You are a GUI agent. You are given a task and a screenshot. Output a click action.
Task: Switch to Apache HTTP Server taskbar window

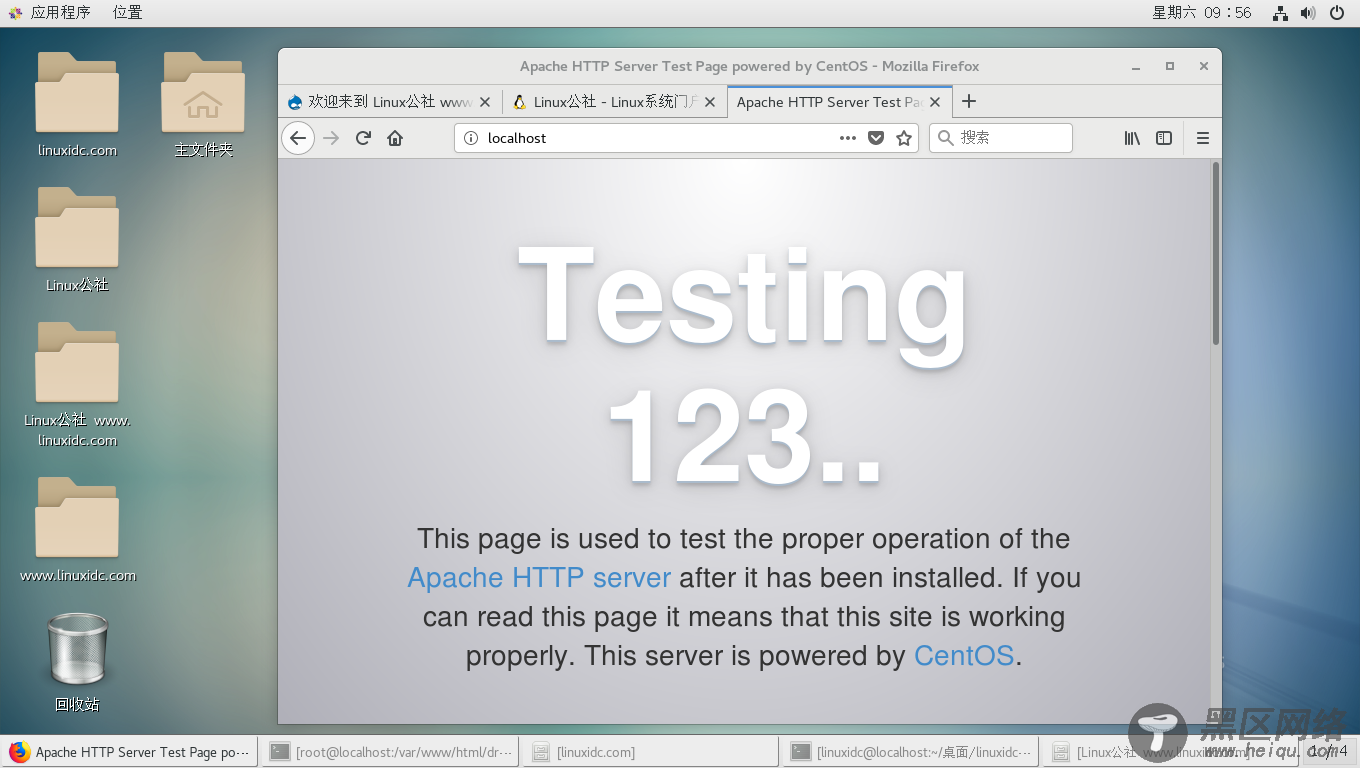(x=130, y=752)
